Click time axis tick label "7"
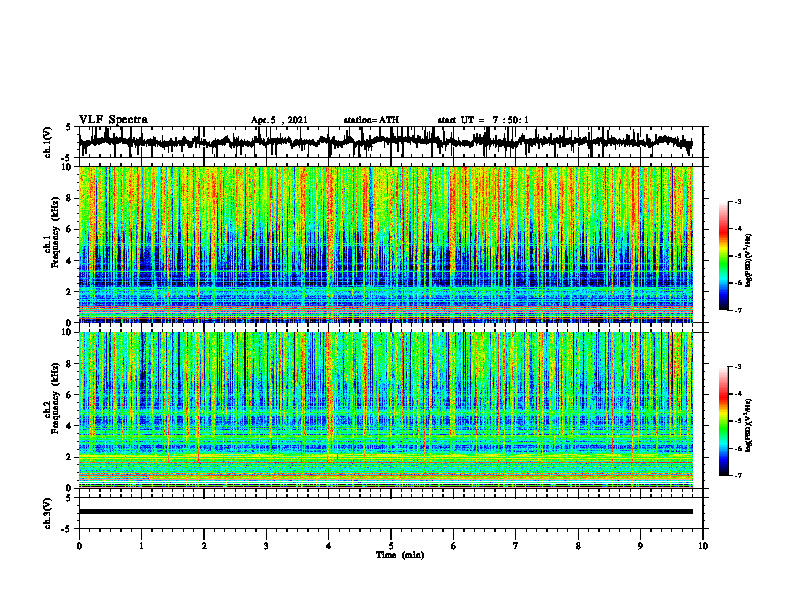Screen dimensions: 792x612 [x=516, y=546]
